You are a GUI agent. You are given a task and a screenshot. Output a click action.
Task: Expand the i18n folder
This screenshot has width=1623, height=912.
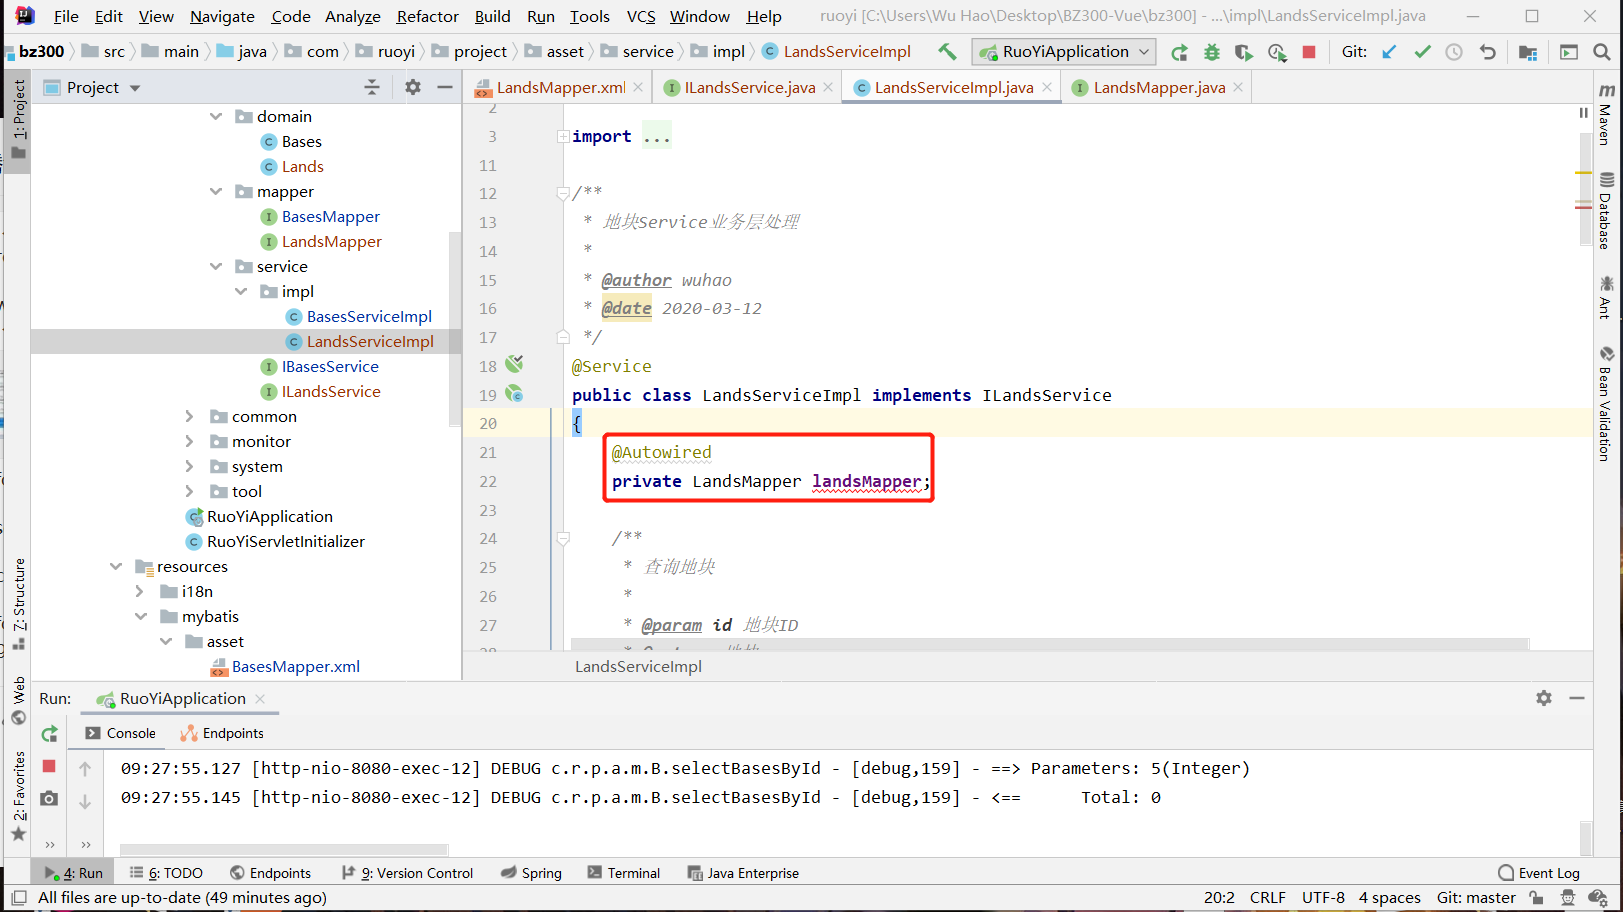coord(140,591)
